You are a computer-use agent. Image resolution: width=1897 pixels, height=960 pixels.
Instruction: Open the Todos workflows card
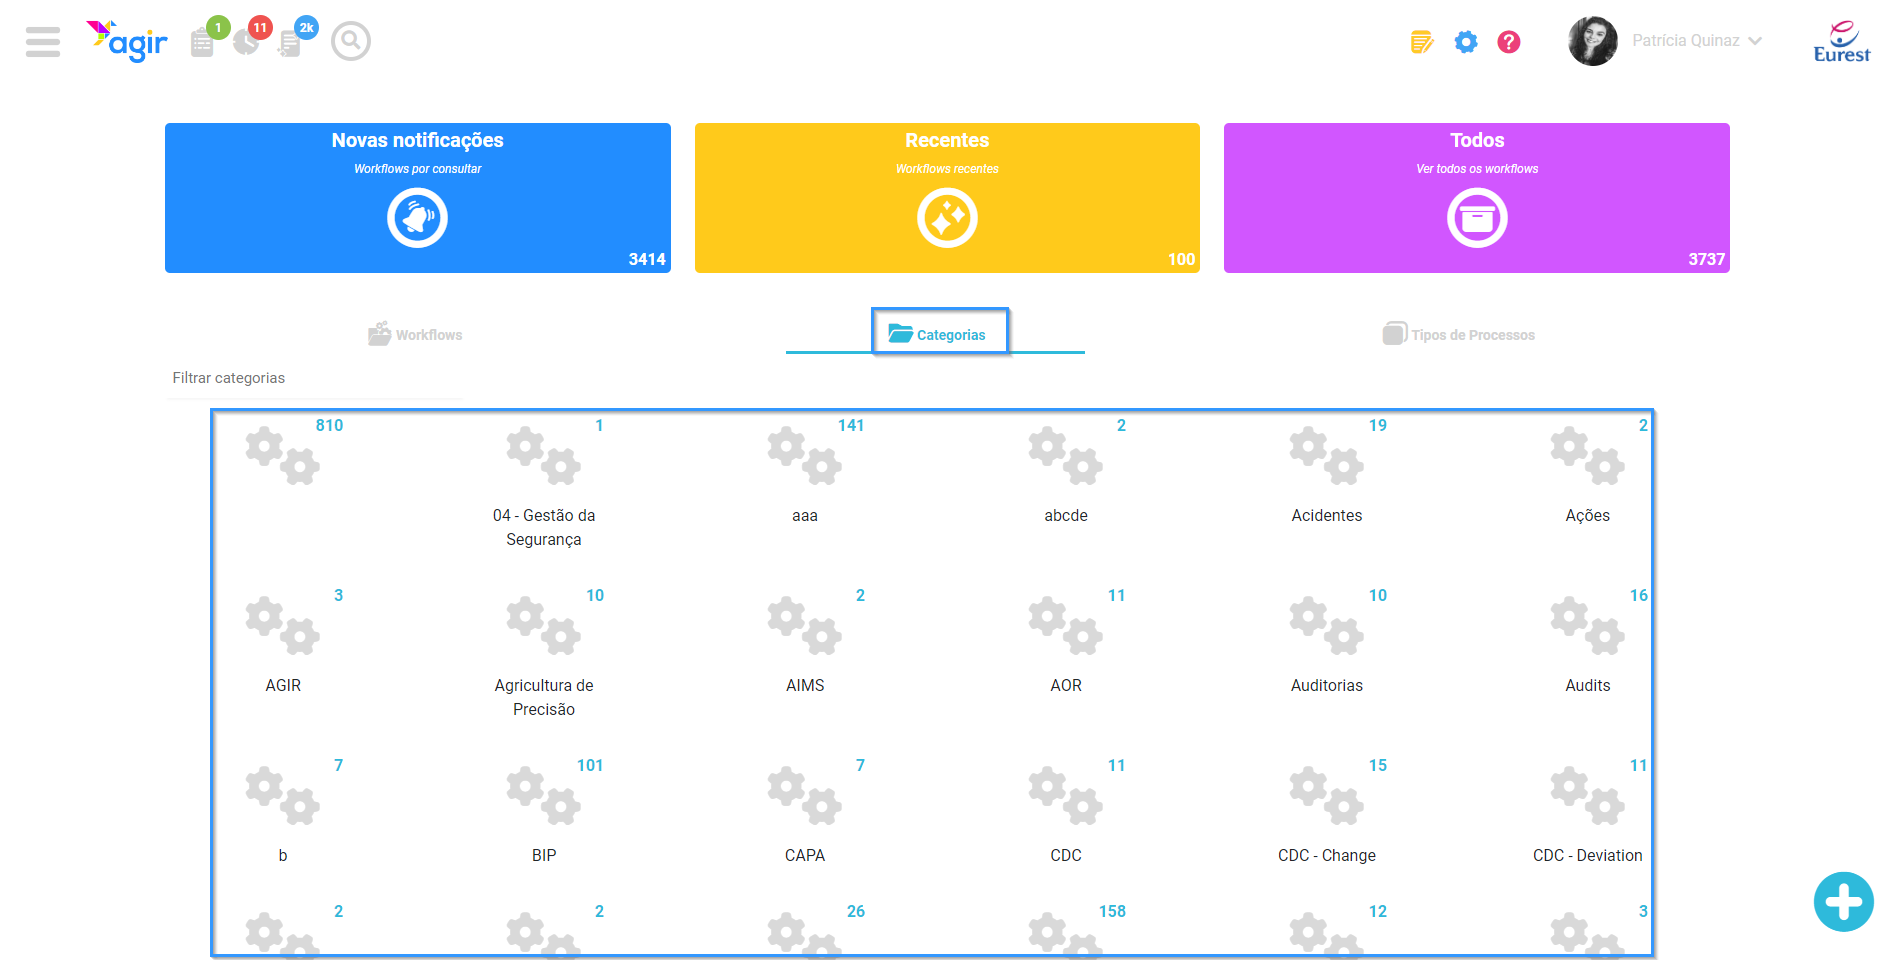click(x=1477, y=198)
